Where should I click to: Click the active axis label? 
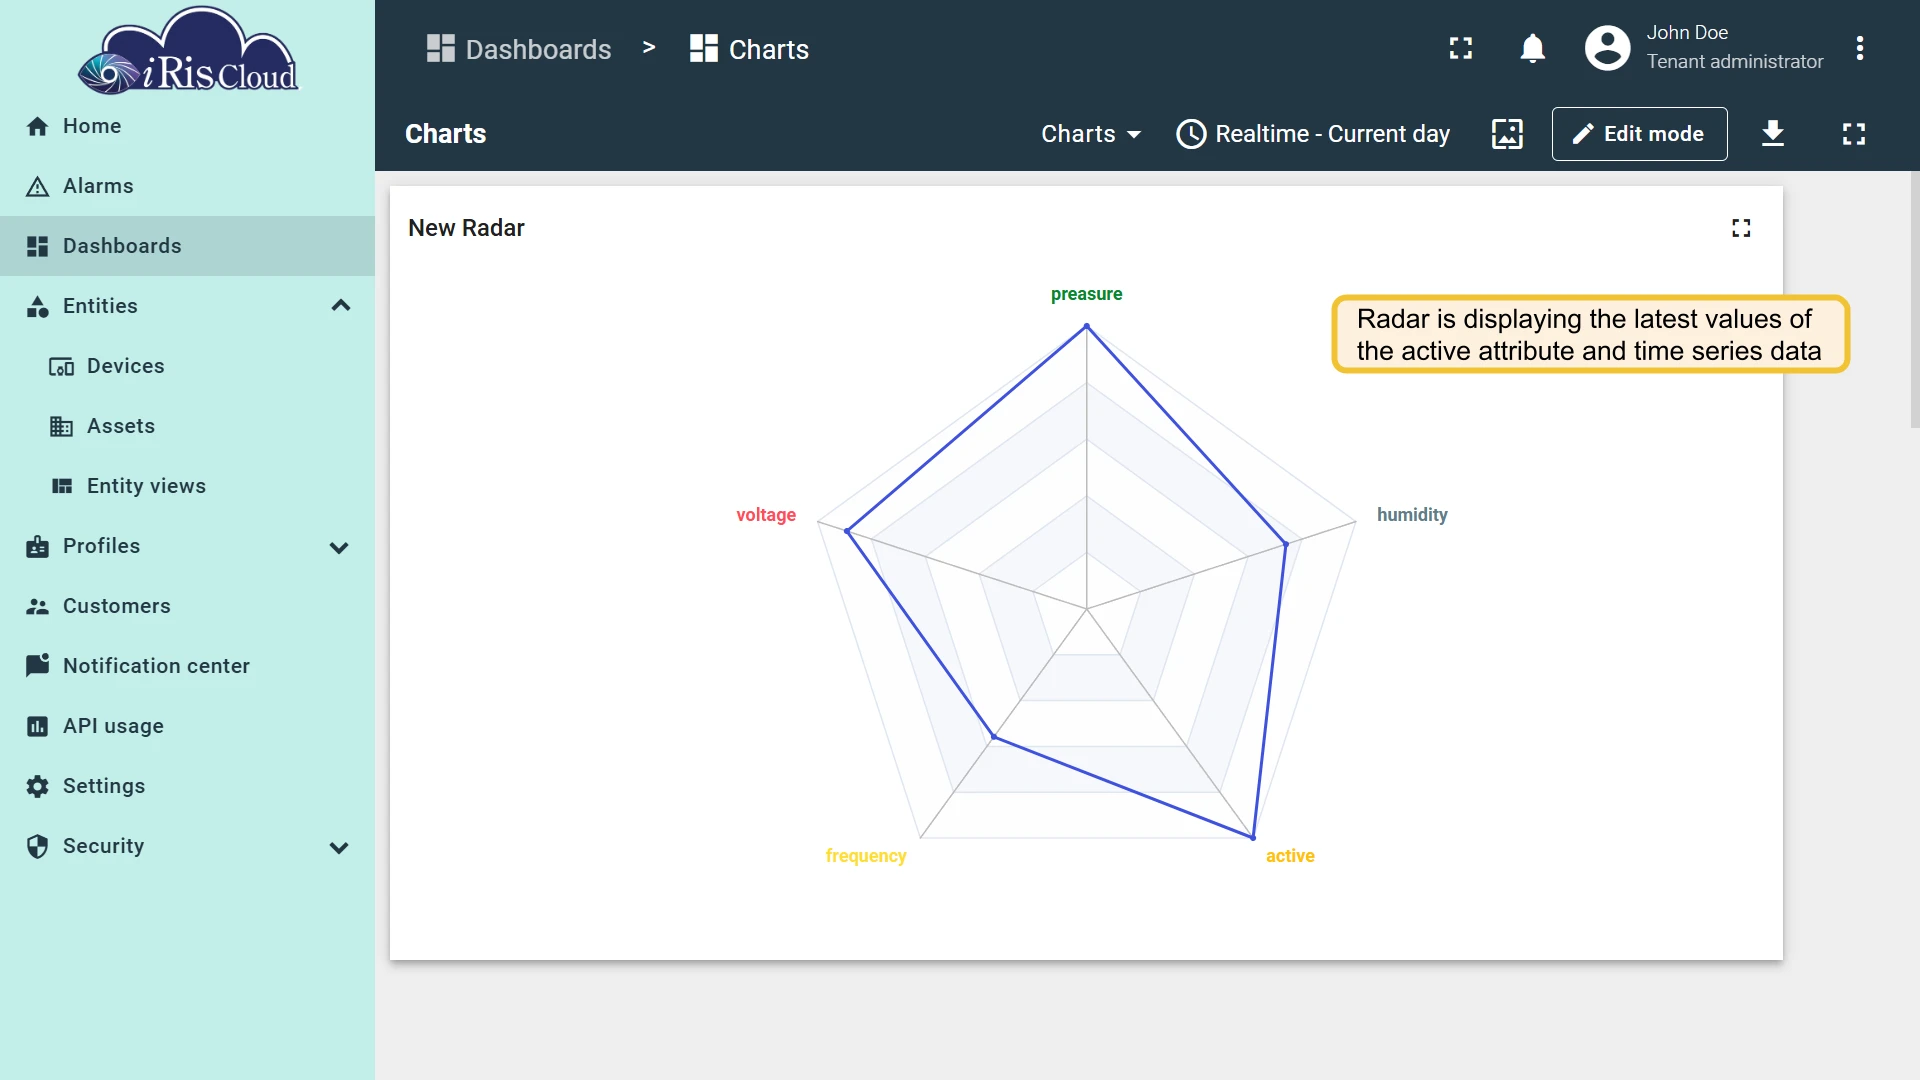[1290, 856]
